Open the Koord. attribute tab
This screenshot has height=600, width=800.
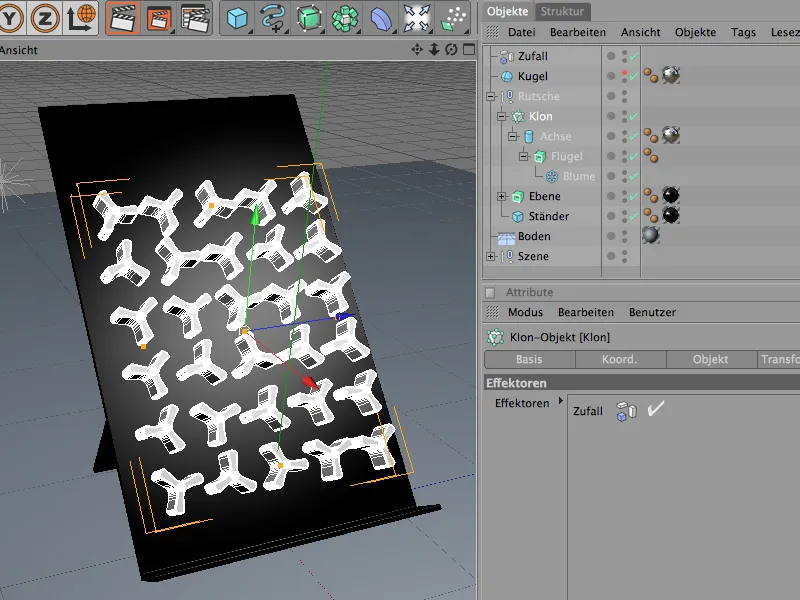coord(620,360)
